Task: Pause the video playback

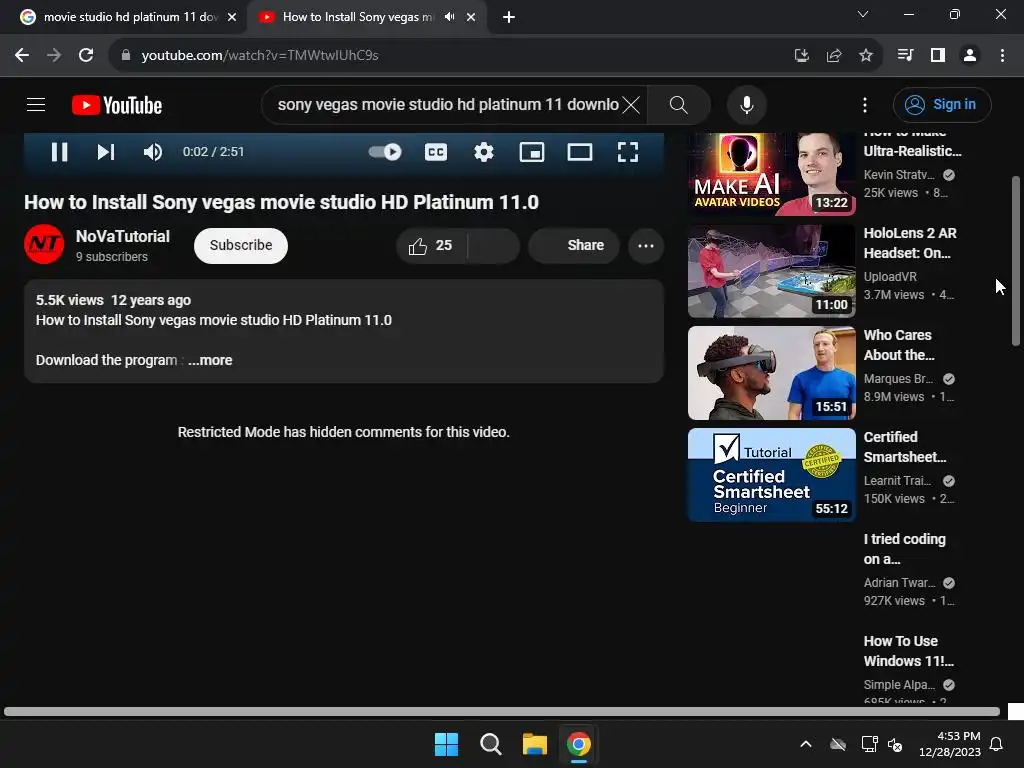Action: point(59,152)
